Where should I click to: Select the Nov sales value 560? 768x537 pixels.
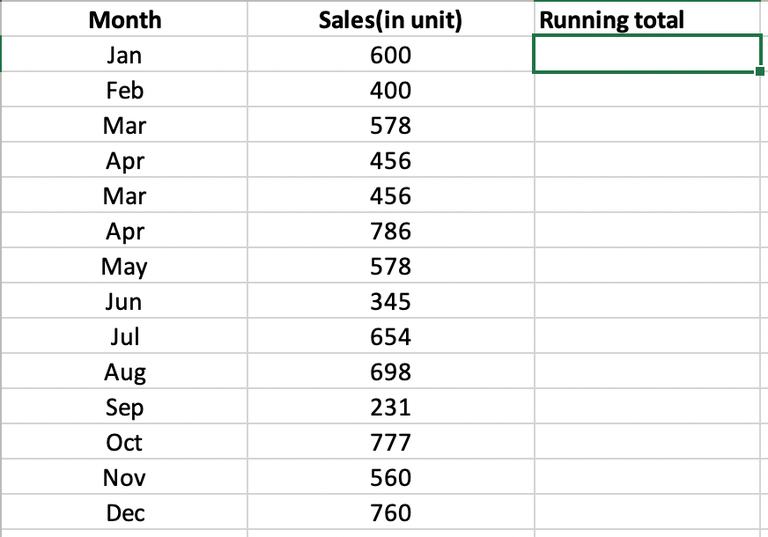pyautogui.click(x=390, y=477)
